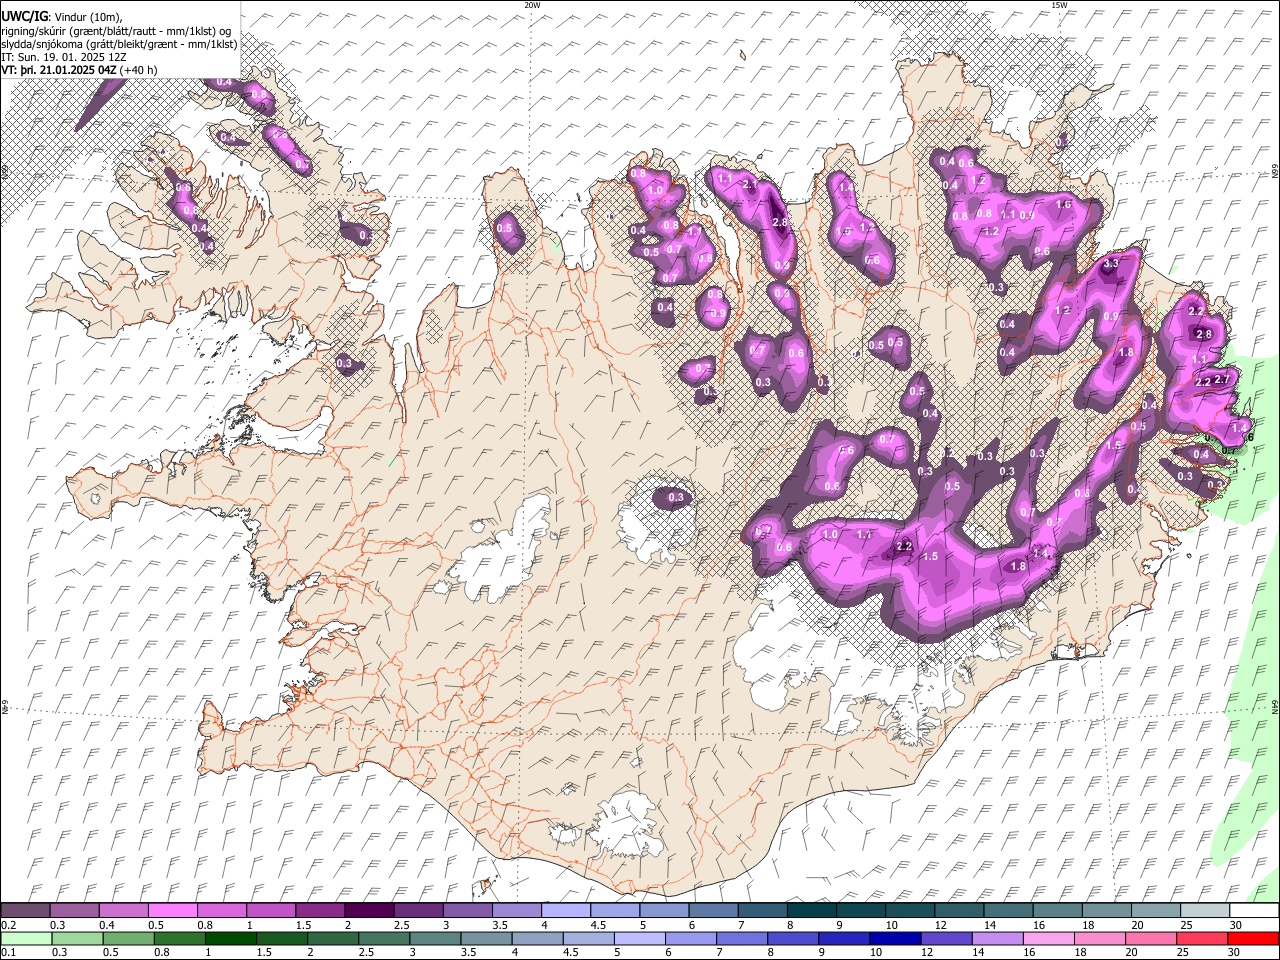The width and height of the screenshot is (1280, 960).
Task: Click the bright pink 0.5–0.8 snow scale swatch
Action: click(x=173, y=910)
